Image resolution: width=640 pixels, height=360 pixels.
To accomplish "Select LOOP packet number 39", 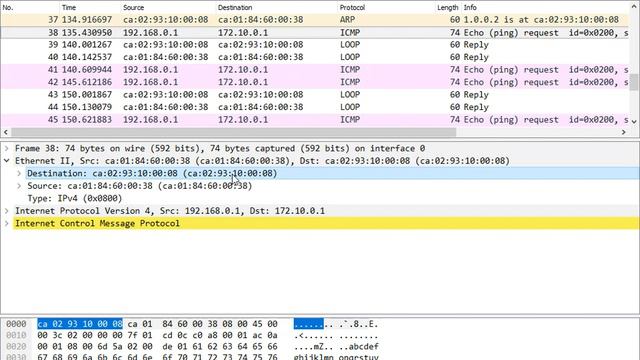I will (x=314, y=45).
